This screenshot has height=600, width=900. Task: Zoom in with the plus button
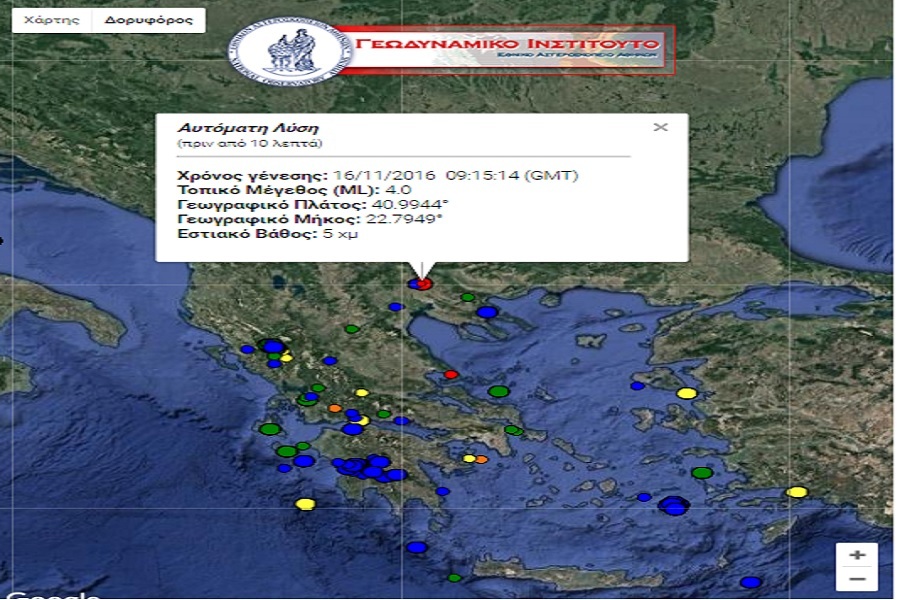857,555
